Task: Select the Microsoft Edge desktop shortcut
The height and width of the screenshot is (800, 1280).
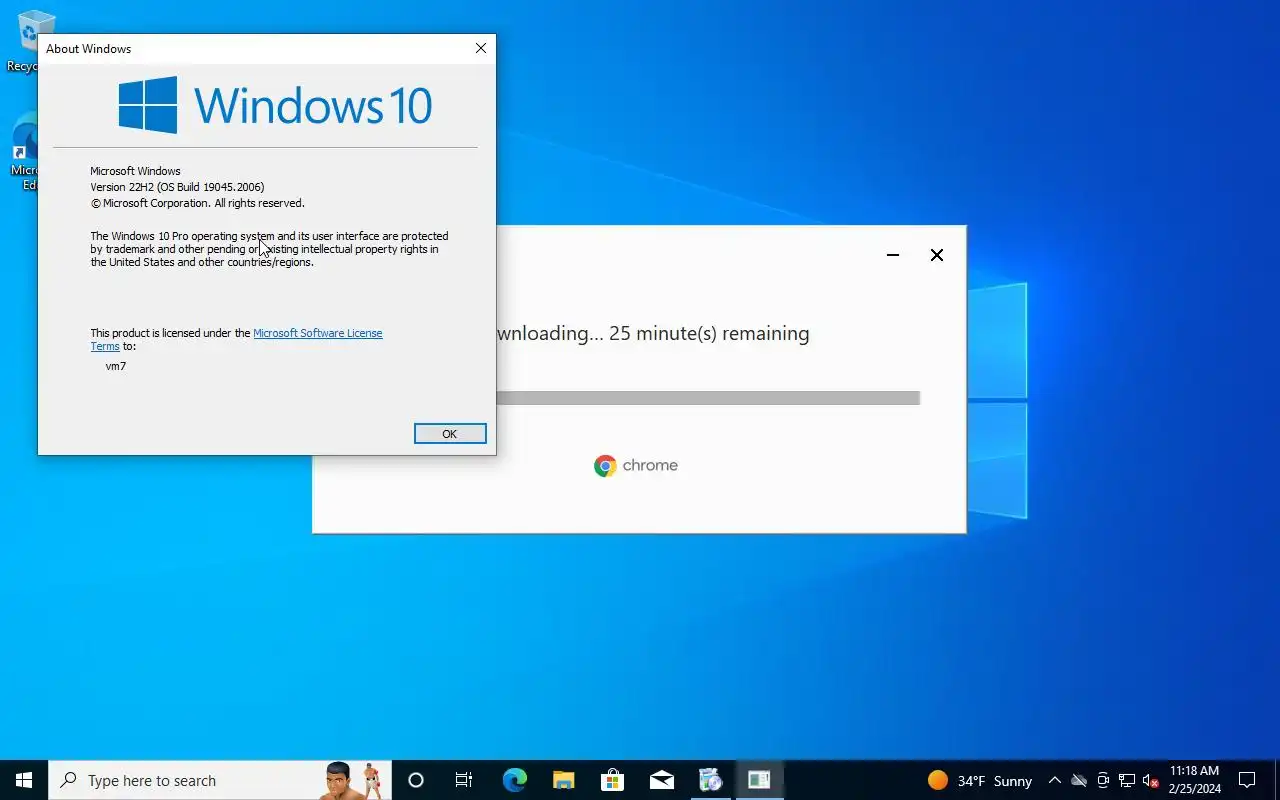Action: pyautogui.click(x=23, y=152)
